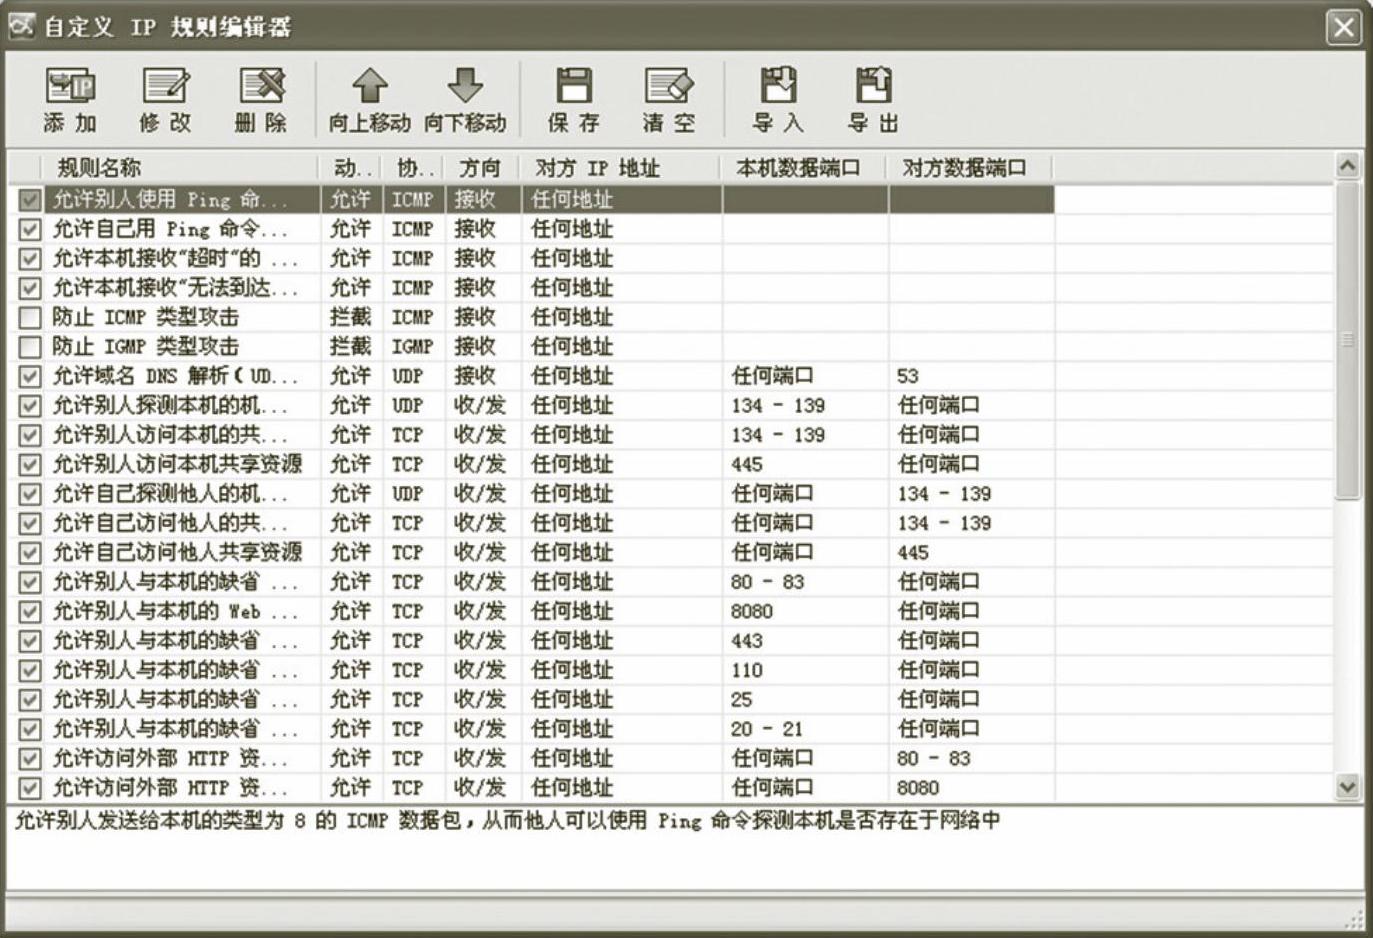This screenshot has width=1373, height=938.
Task: Enable the 防止 IGMP 类型攻击 checkbox
Action: (30, 347)
